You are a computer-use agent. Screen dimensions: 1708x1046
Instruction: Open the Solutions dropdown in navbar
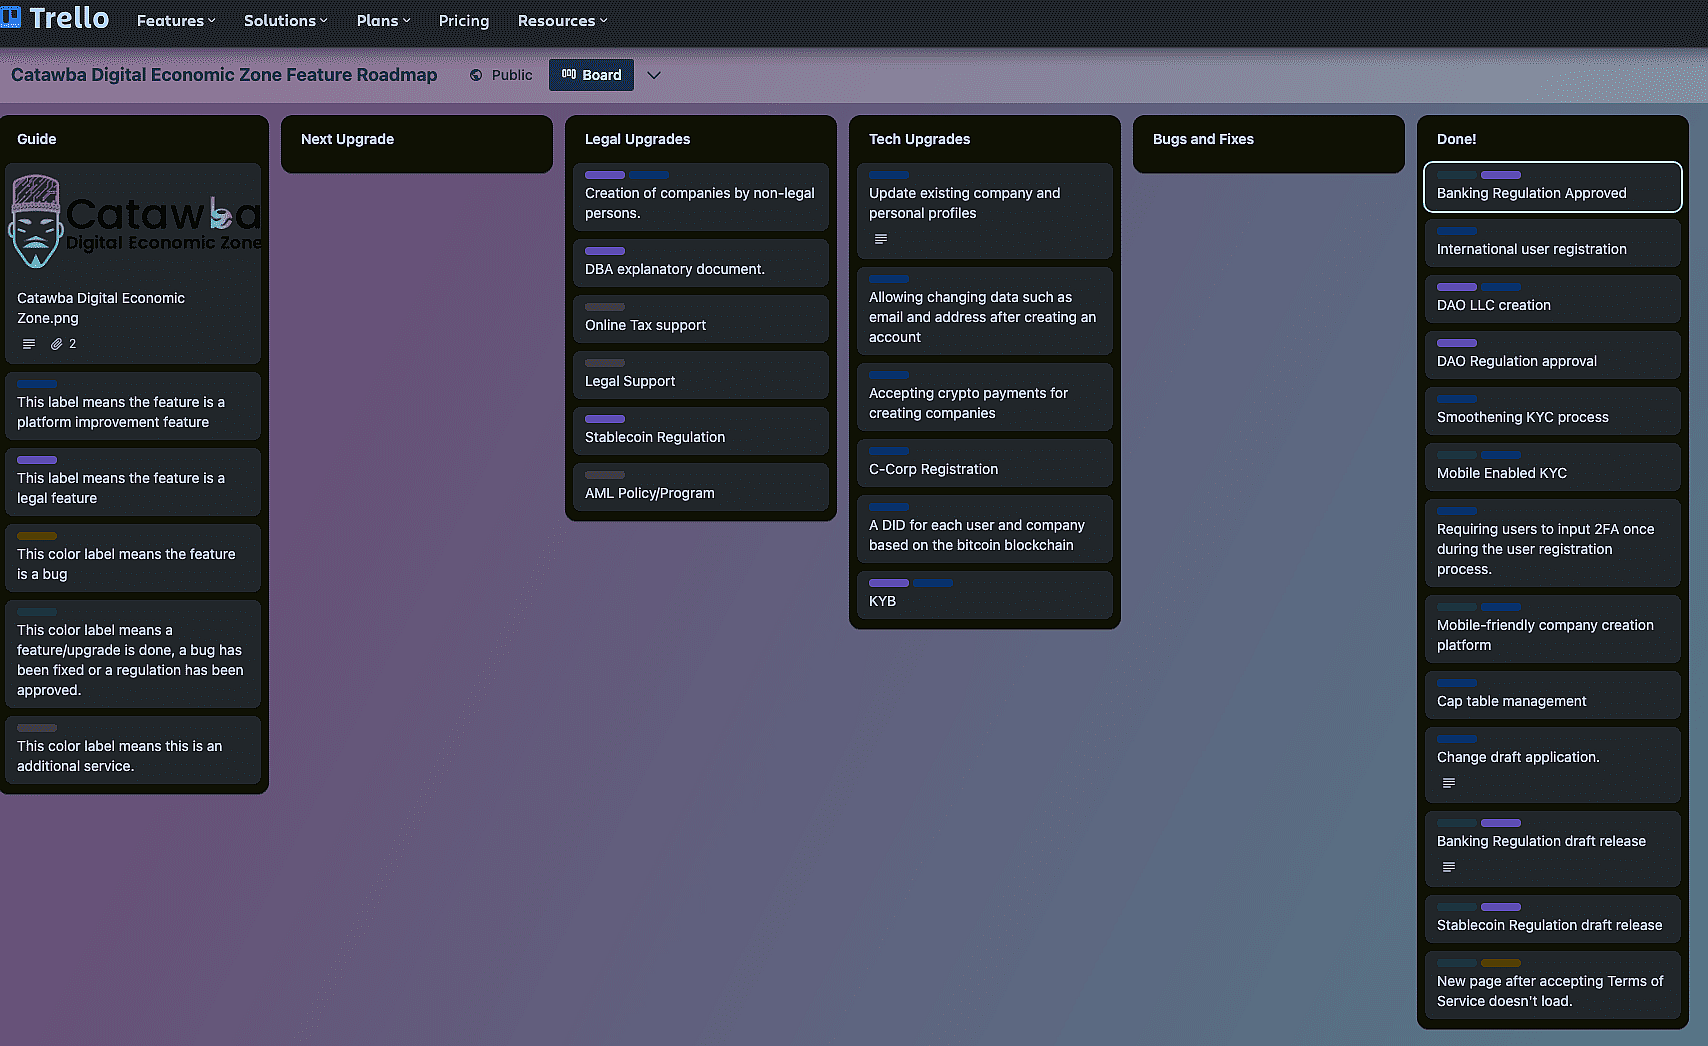(x=285, y=21)
